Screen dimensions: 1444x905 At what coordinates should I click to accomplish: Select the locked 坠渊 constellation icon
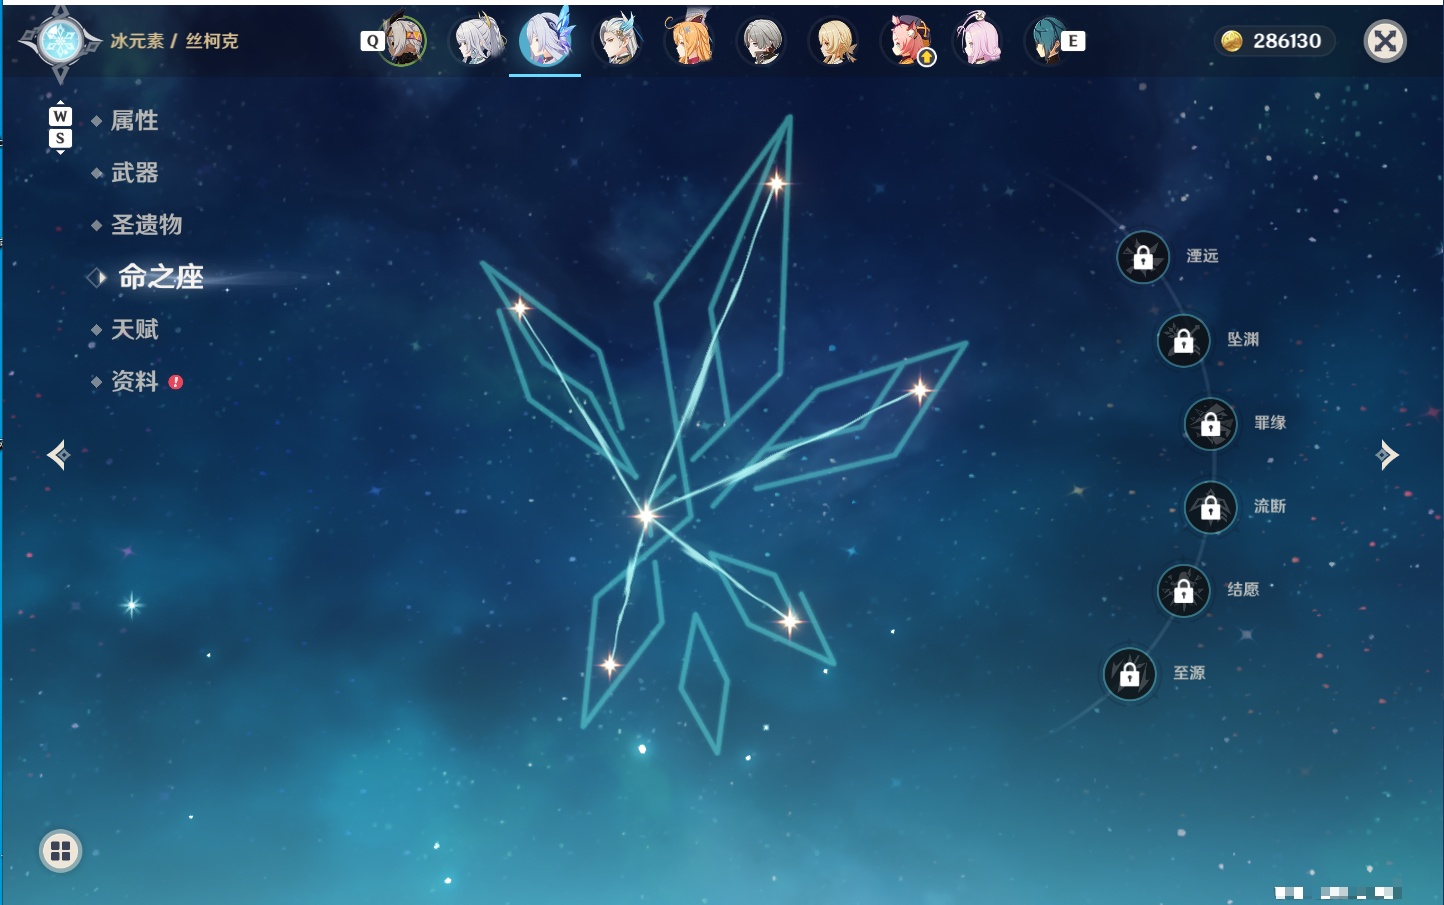pyautogui.click(x=1183, y=341)
